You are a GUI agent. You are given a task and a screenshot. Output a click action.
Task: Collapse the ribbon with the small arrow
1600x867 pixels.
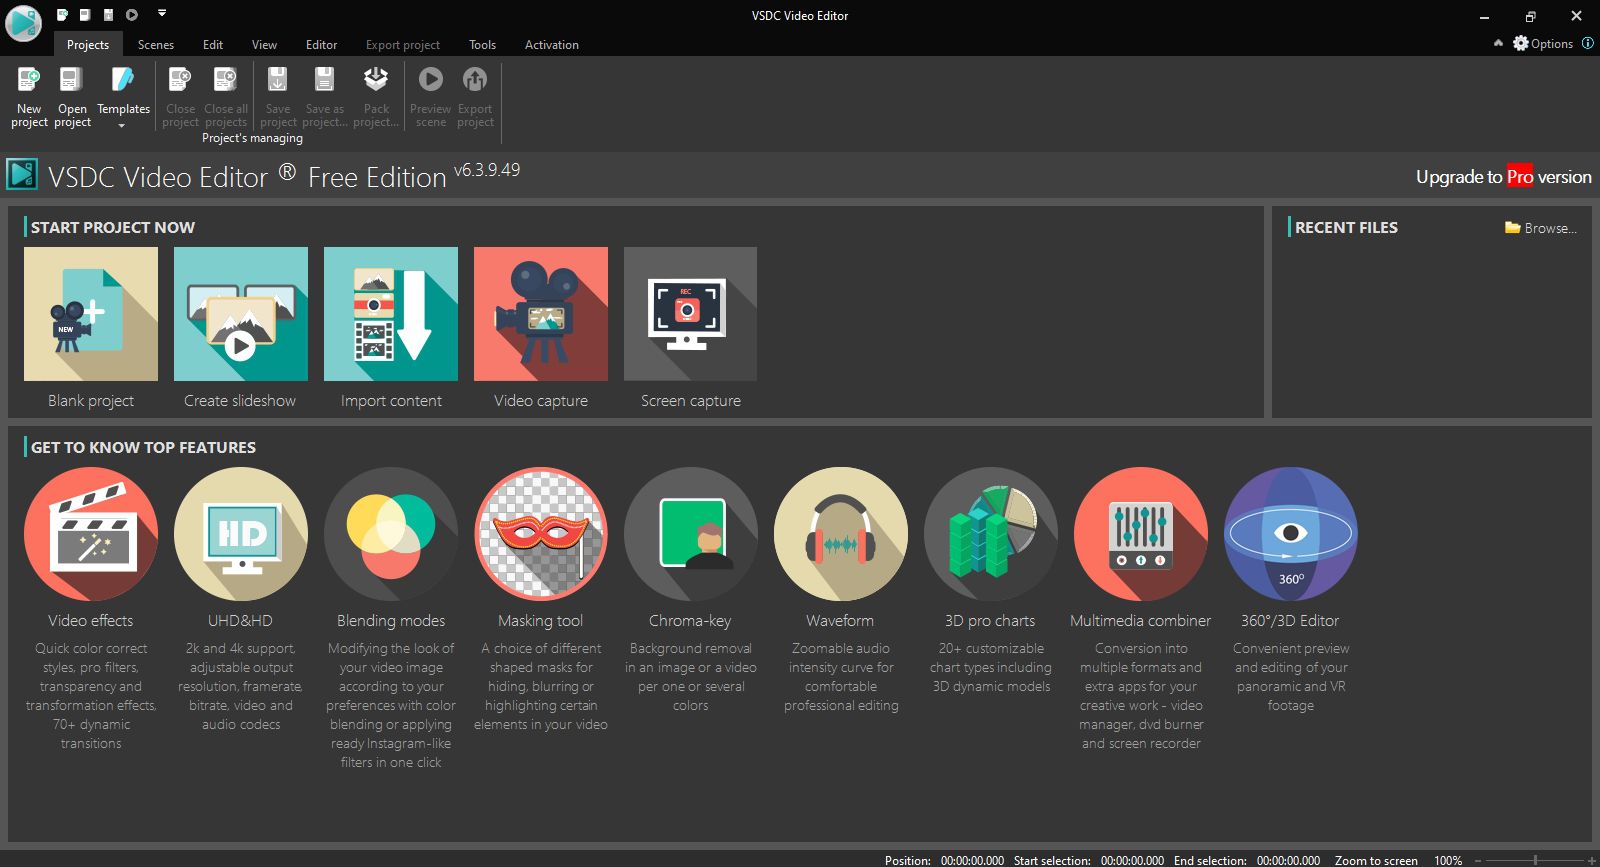point(1498,43)
